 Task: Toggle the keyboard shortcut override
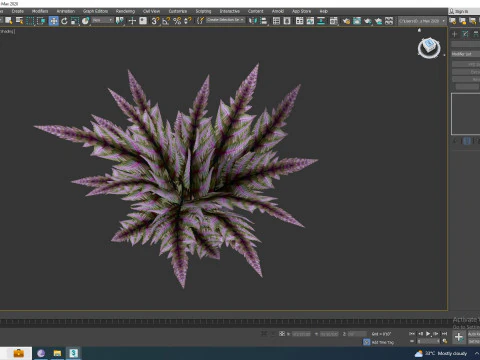[143, 21]
